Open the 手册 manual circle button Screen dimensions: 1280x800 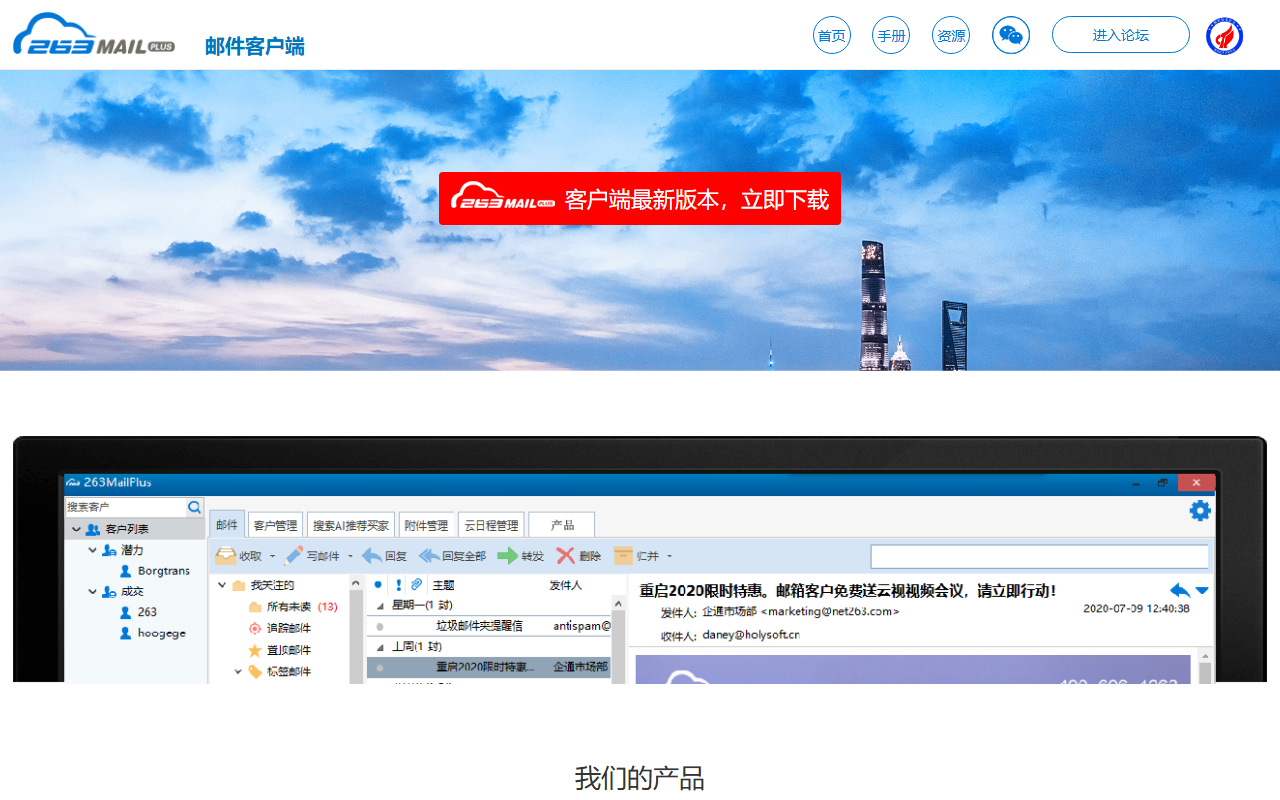pos(891,35)
